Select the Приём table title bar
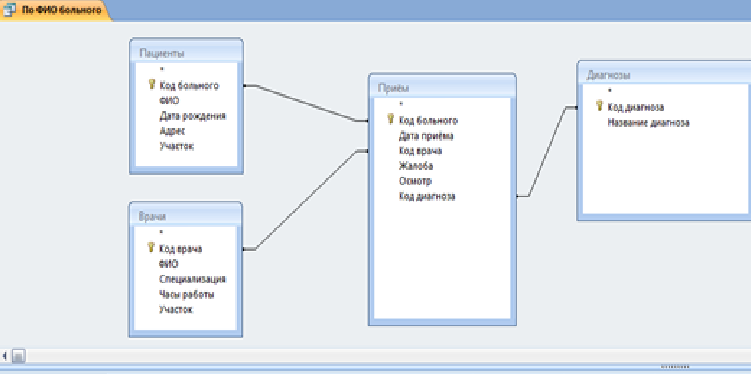 tap(442, 87)
